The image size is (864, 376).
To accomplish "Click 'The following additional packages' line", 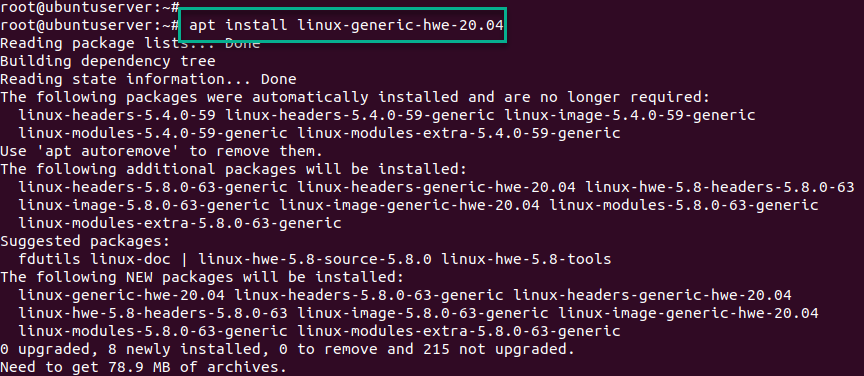I will tap(234, 169).
